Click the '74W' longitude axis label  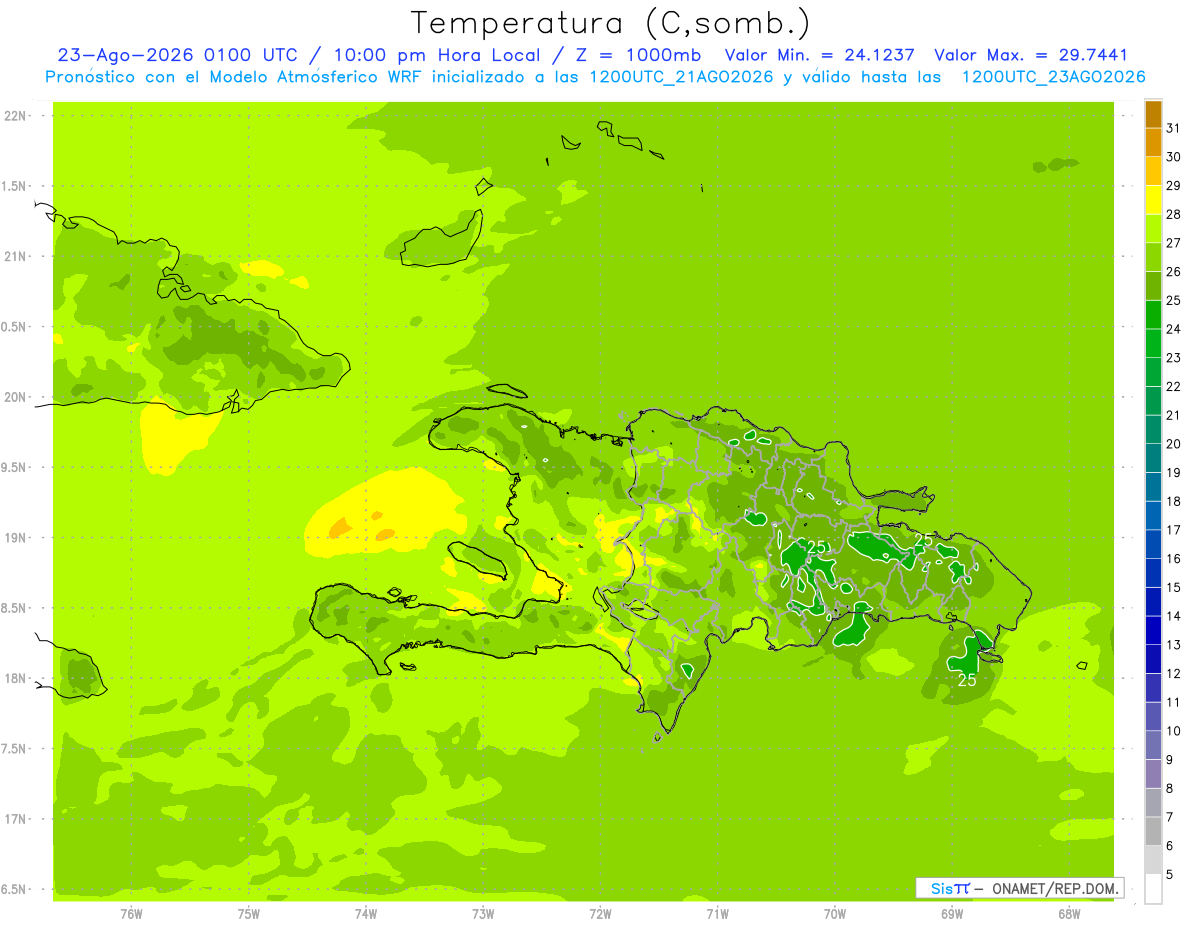pyautogui.click(x=366, y=914)
